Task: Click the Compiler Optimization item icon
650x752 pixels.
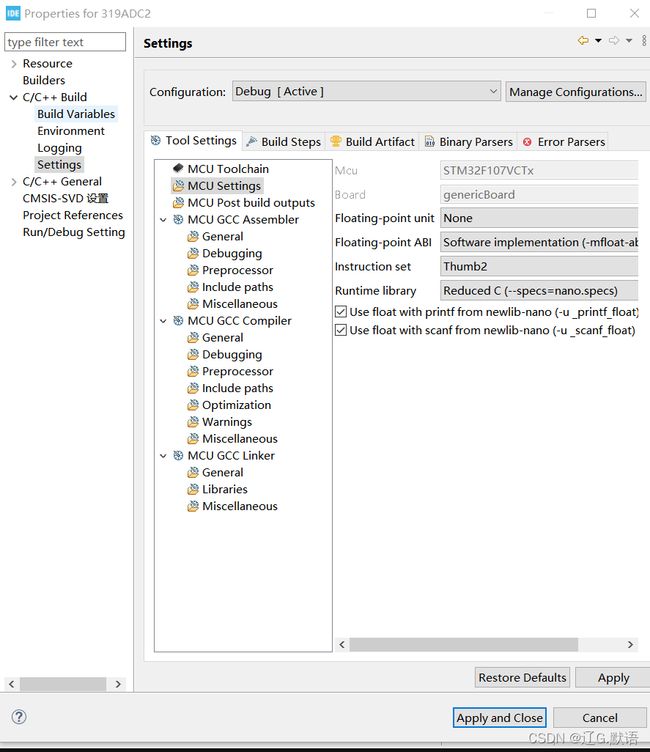Action: point(193,405)
